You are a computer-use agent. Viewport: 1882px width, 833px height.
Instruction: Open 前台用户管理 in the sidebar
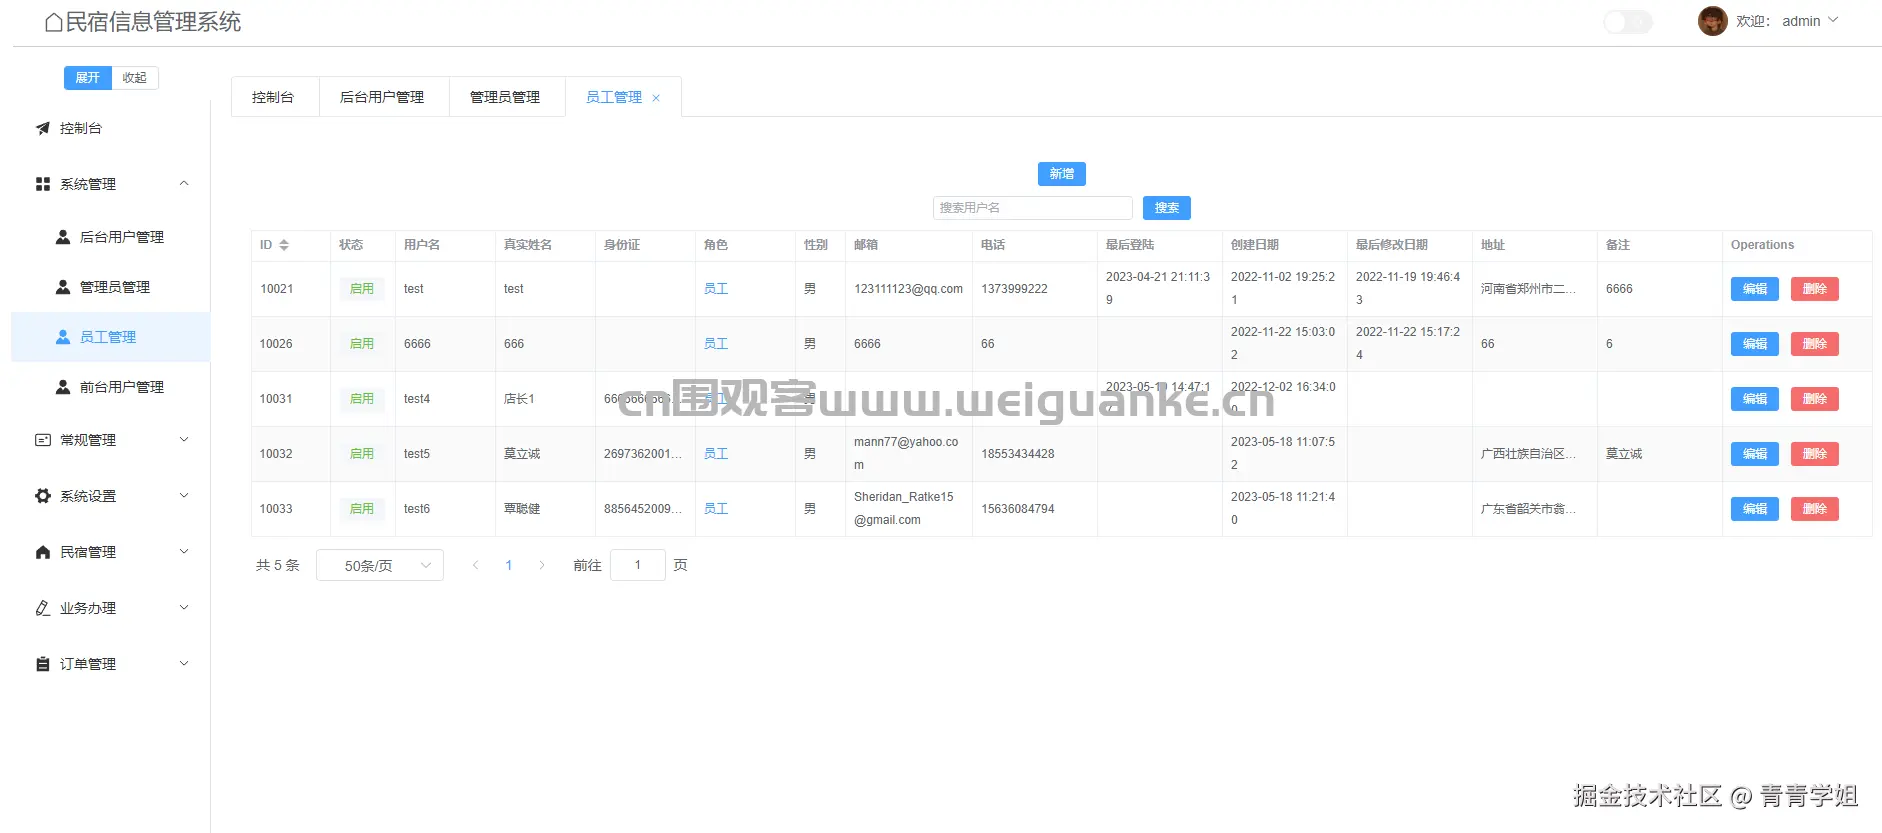(111, 387)
